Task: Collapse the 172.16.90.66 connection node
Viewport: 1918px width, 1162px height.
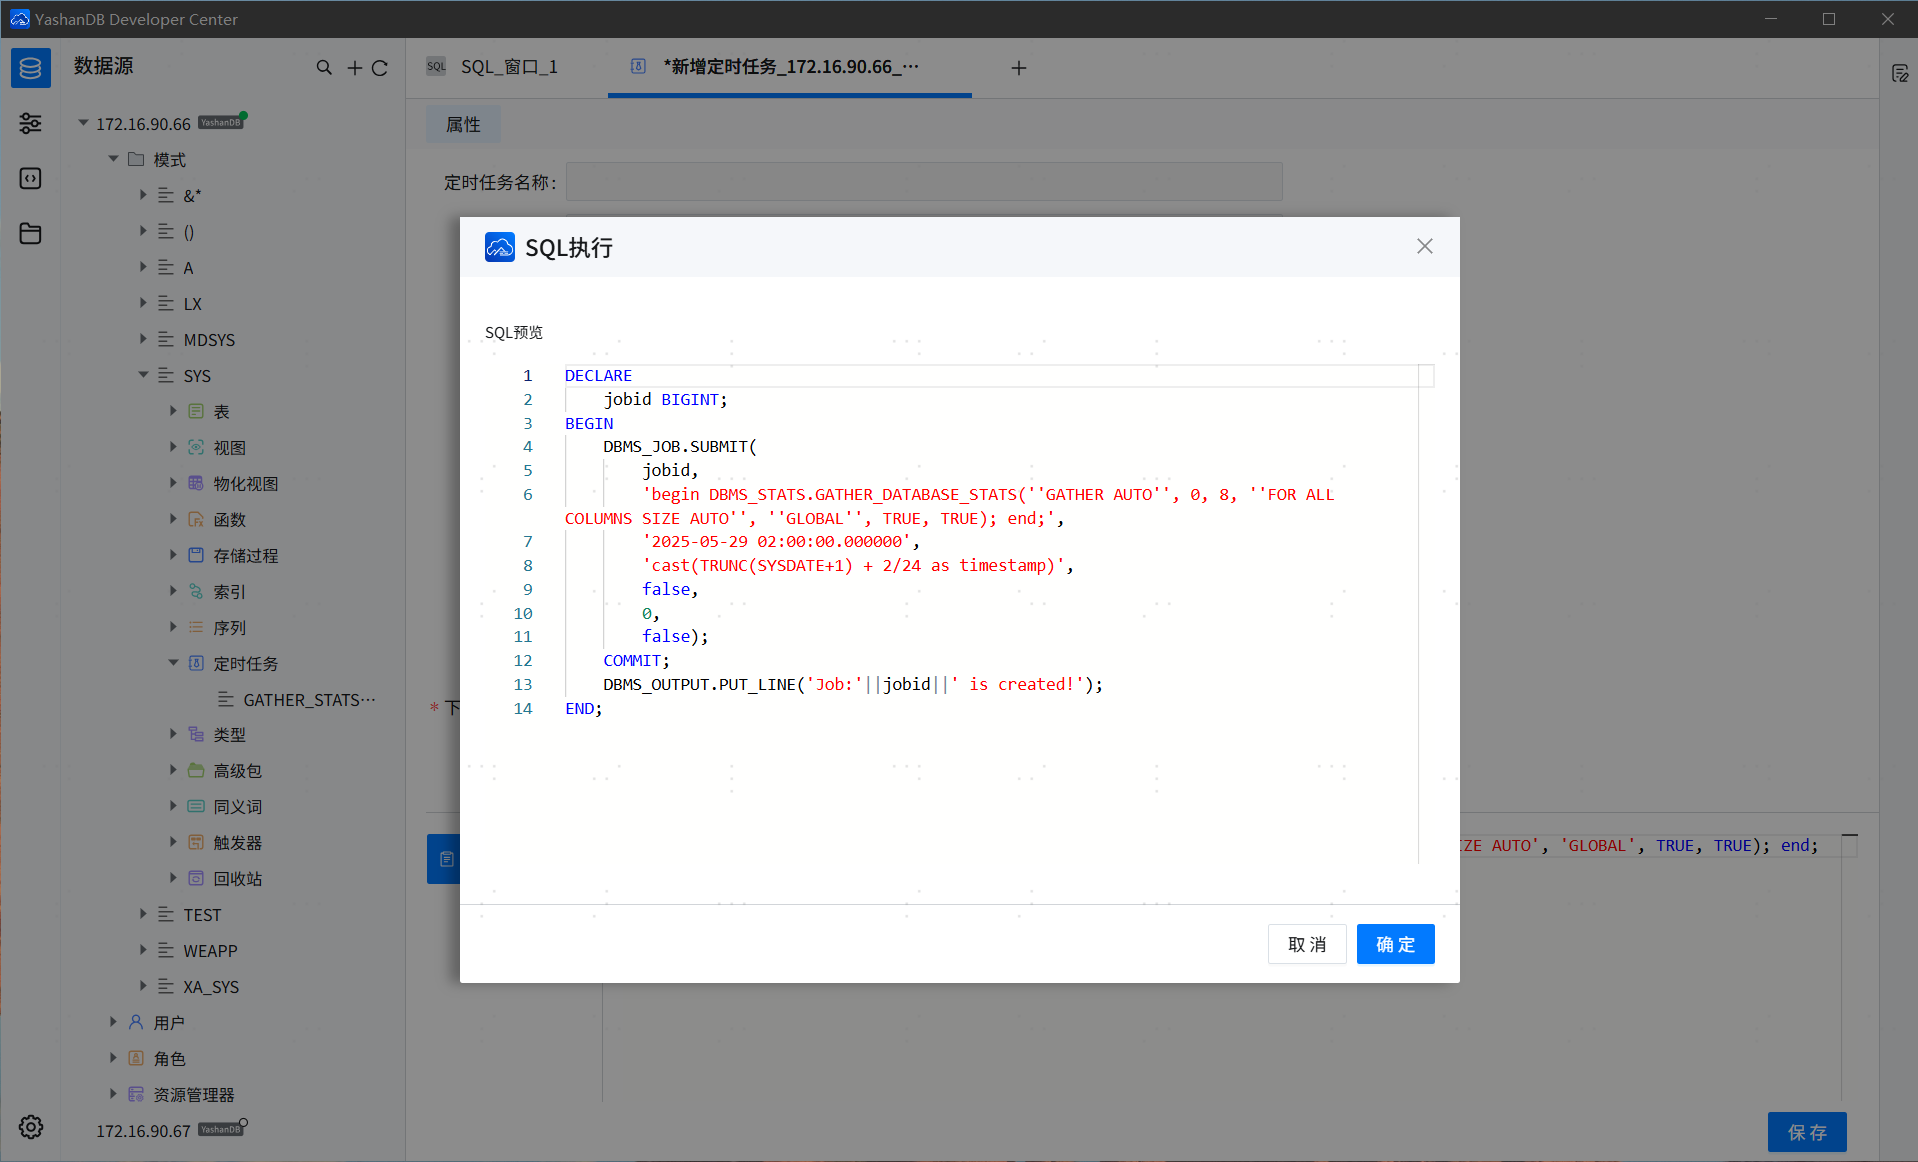Action: pos(83,123)
